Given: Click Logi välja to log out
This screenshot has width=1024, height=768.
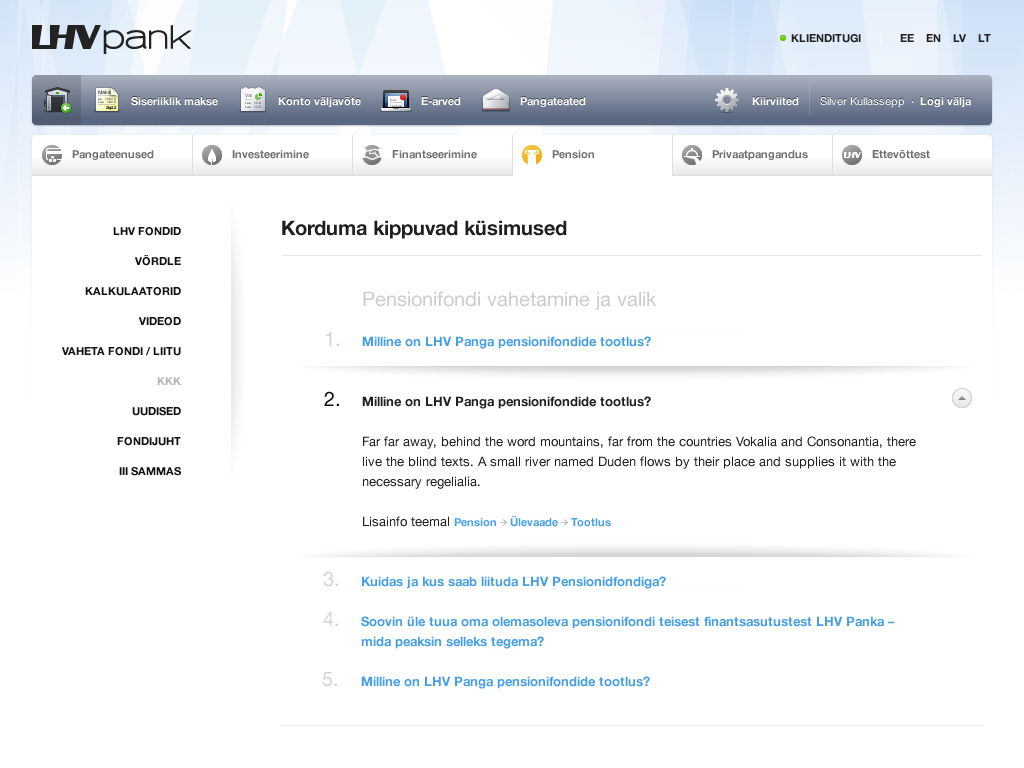Looking at the screenshot, I should point(945,102).
